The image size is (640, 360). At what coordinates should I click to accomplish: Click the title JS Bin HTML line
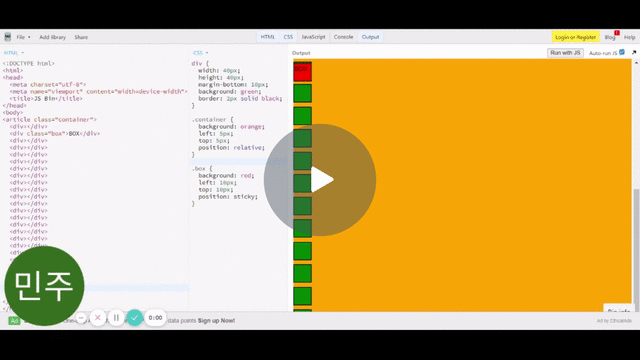(46, 98)
